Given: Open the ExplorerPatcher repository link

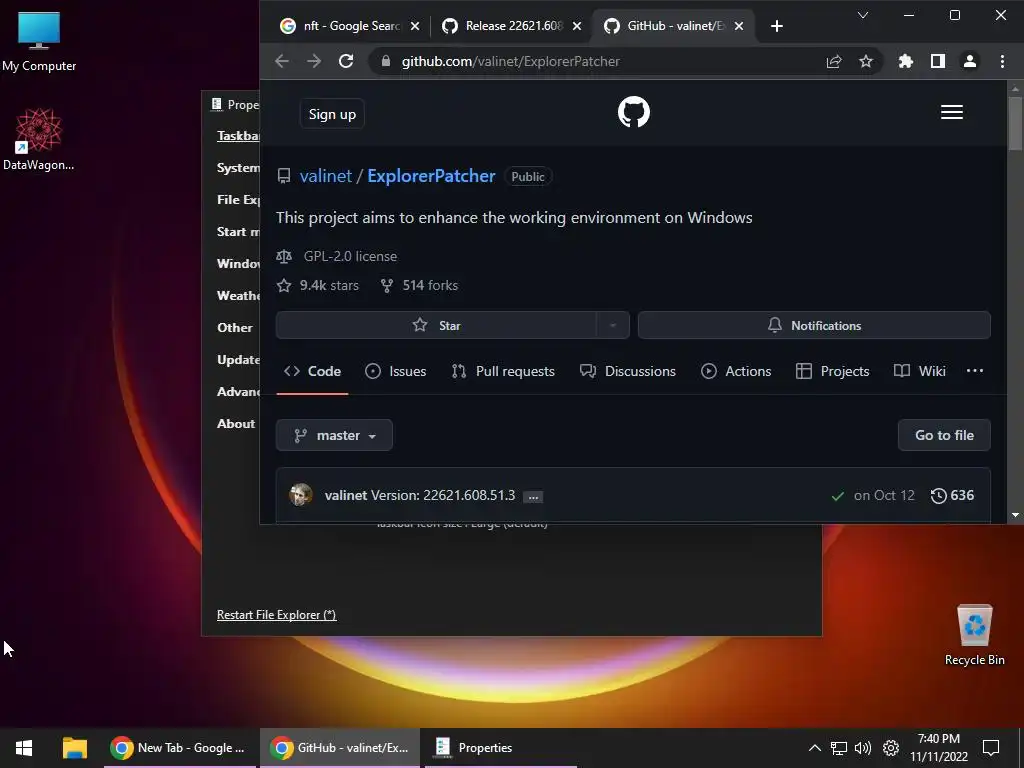Looking at the screenshot, I should 431,176.
